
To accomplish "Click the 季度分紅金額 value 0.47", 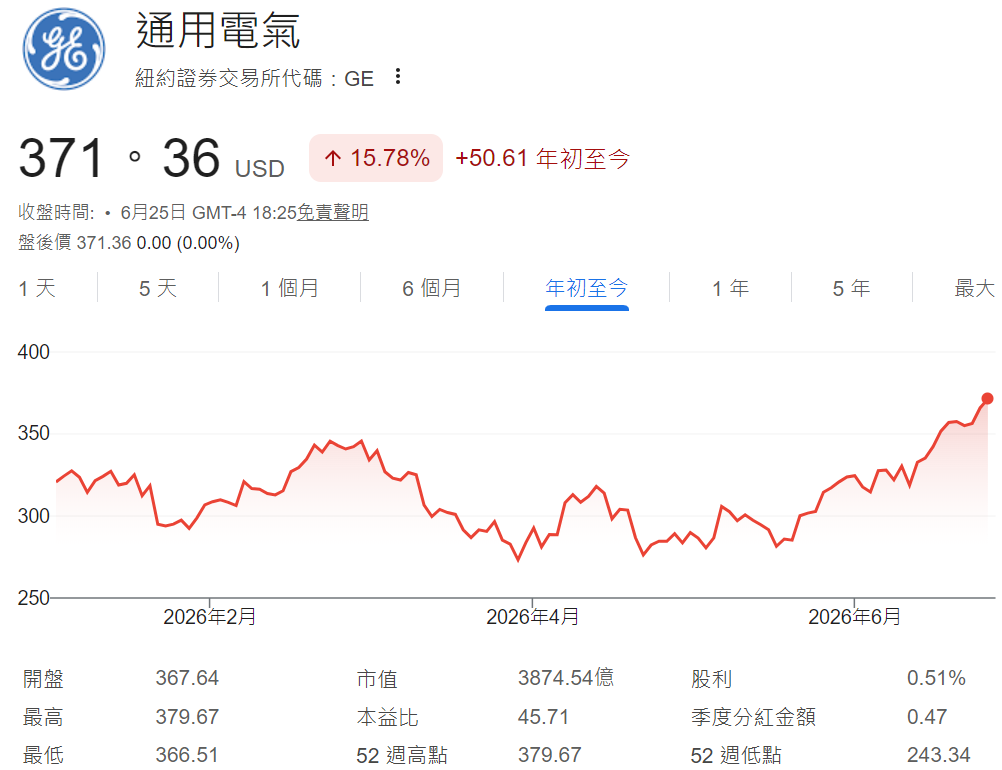I will pyautogui.click(x=927, y=717).
